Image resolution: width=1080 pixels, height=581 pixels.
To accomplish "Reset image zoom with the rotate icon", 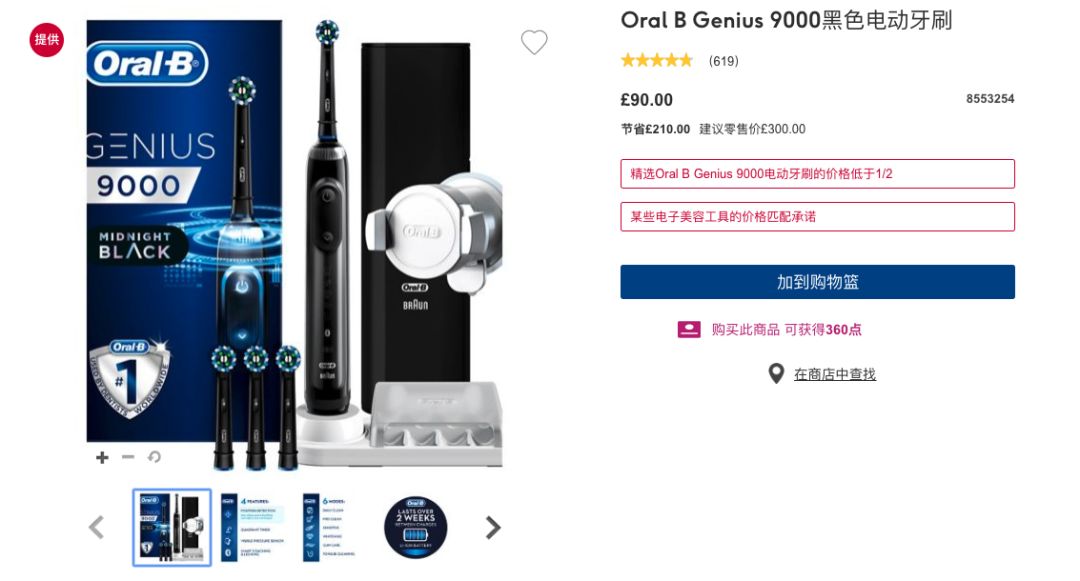I will tap(154, 457).
